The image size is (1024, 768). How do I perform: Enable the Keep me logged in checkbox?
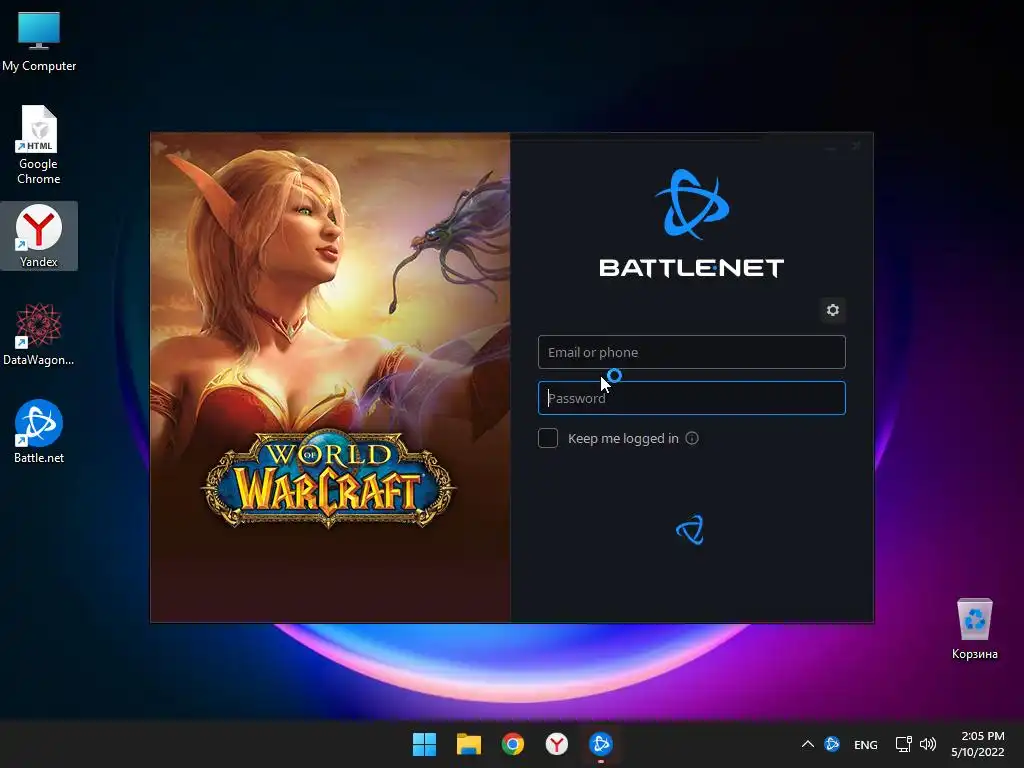point(548,438)
